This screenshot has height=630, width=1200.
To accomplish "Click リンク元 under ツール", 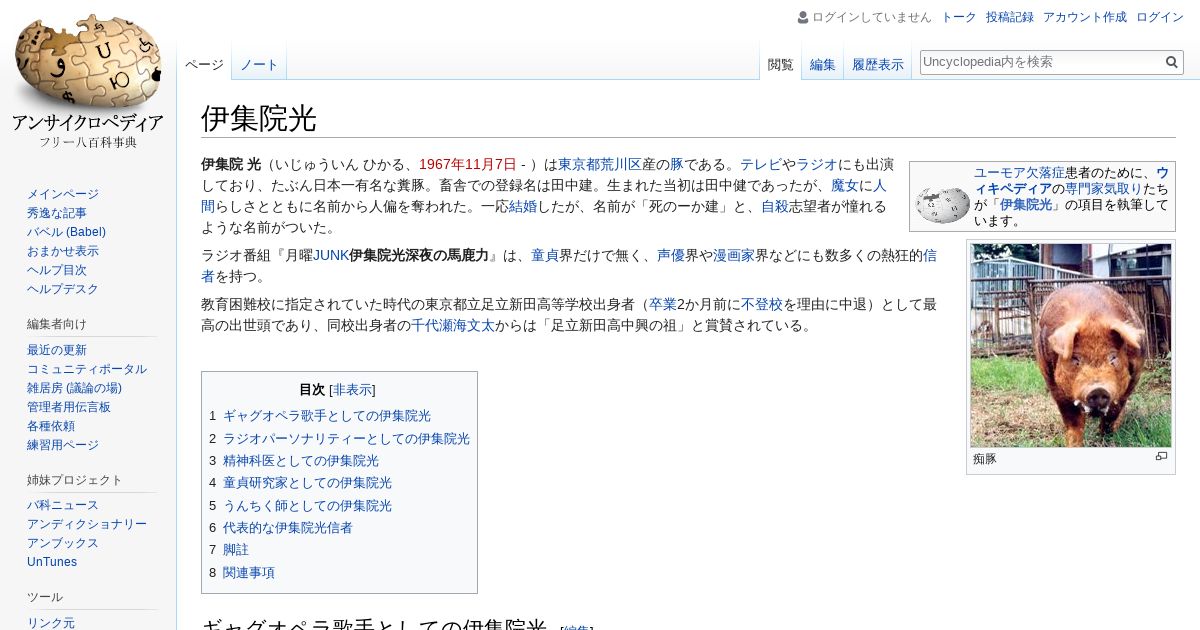I will (51, 623).
